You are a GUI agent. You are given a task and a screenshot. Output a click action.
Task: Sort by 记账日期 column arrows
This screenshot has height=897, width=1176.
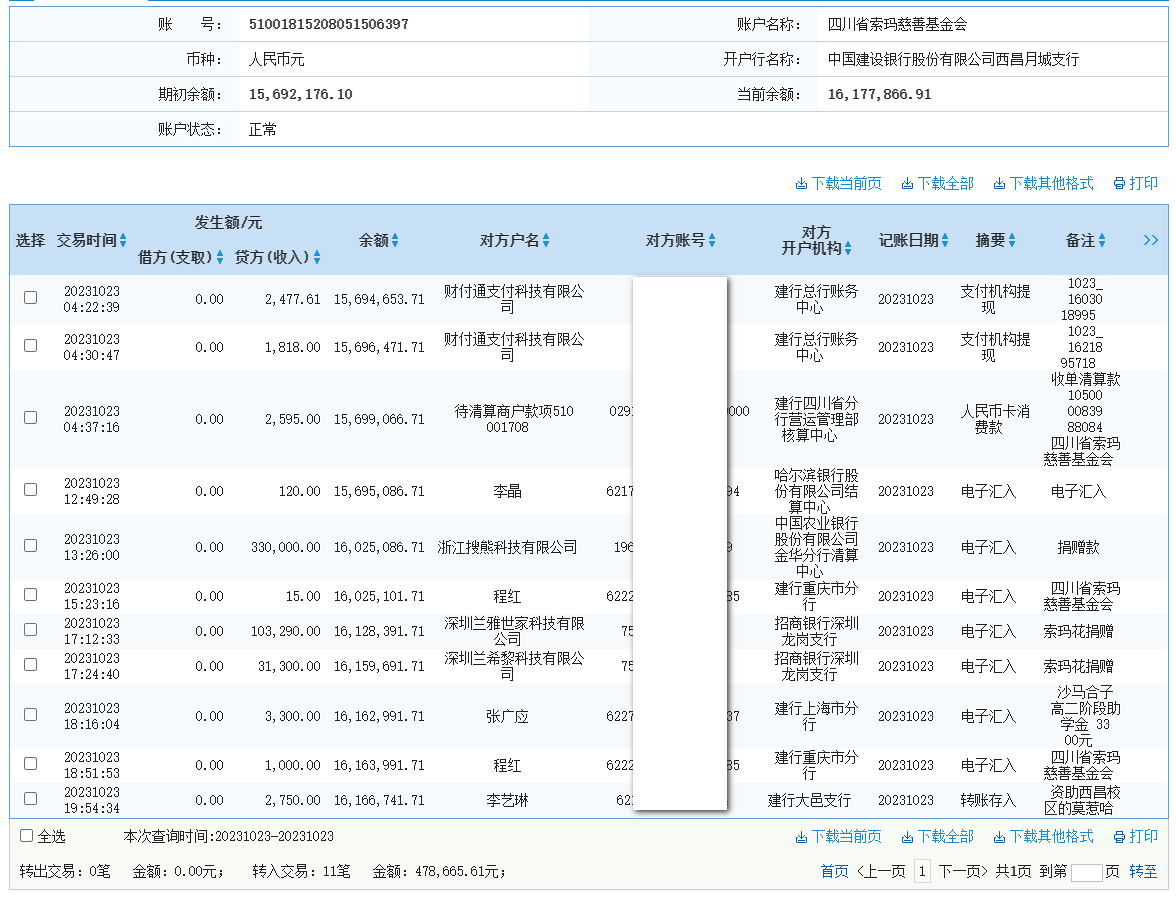pos(945,240)
